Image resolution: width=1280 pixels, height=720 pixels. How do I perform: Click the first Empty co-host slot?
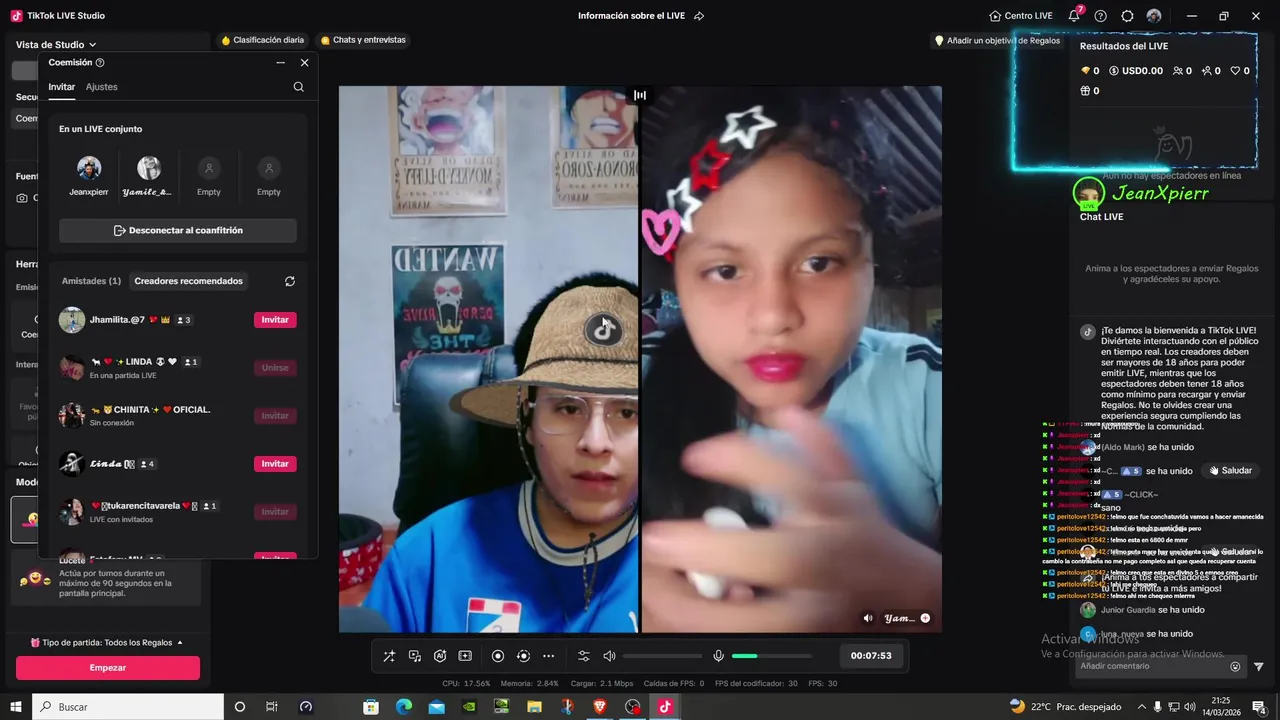pos(209,168)
